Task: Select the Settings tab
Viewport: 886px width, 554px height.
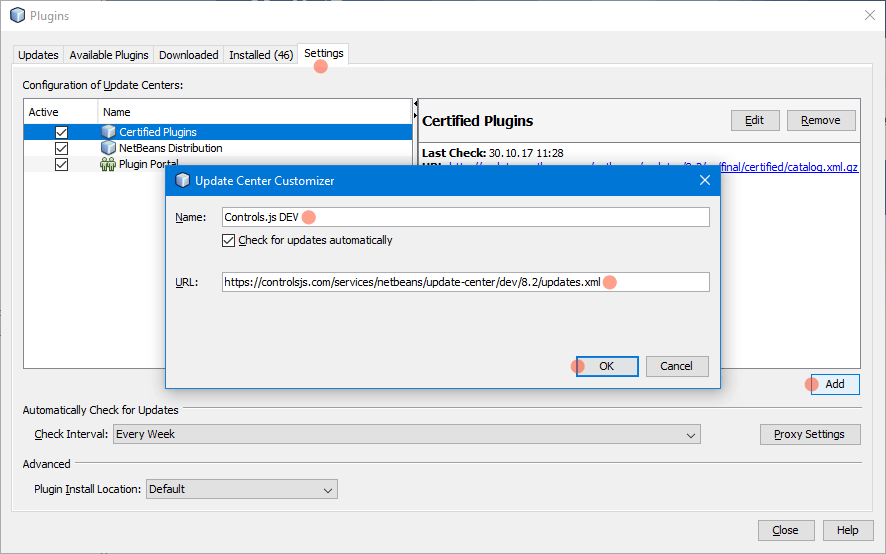Action: 324,54
